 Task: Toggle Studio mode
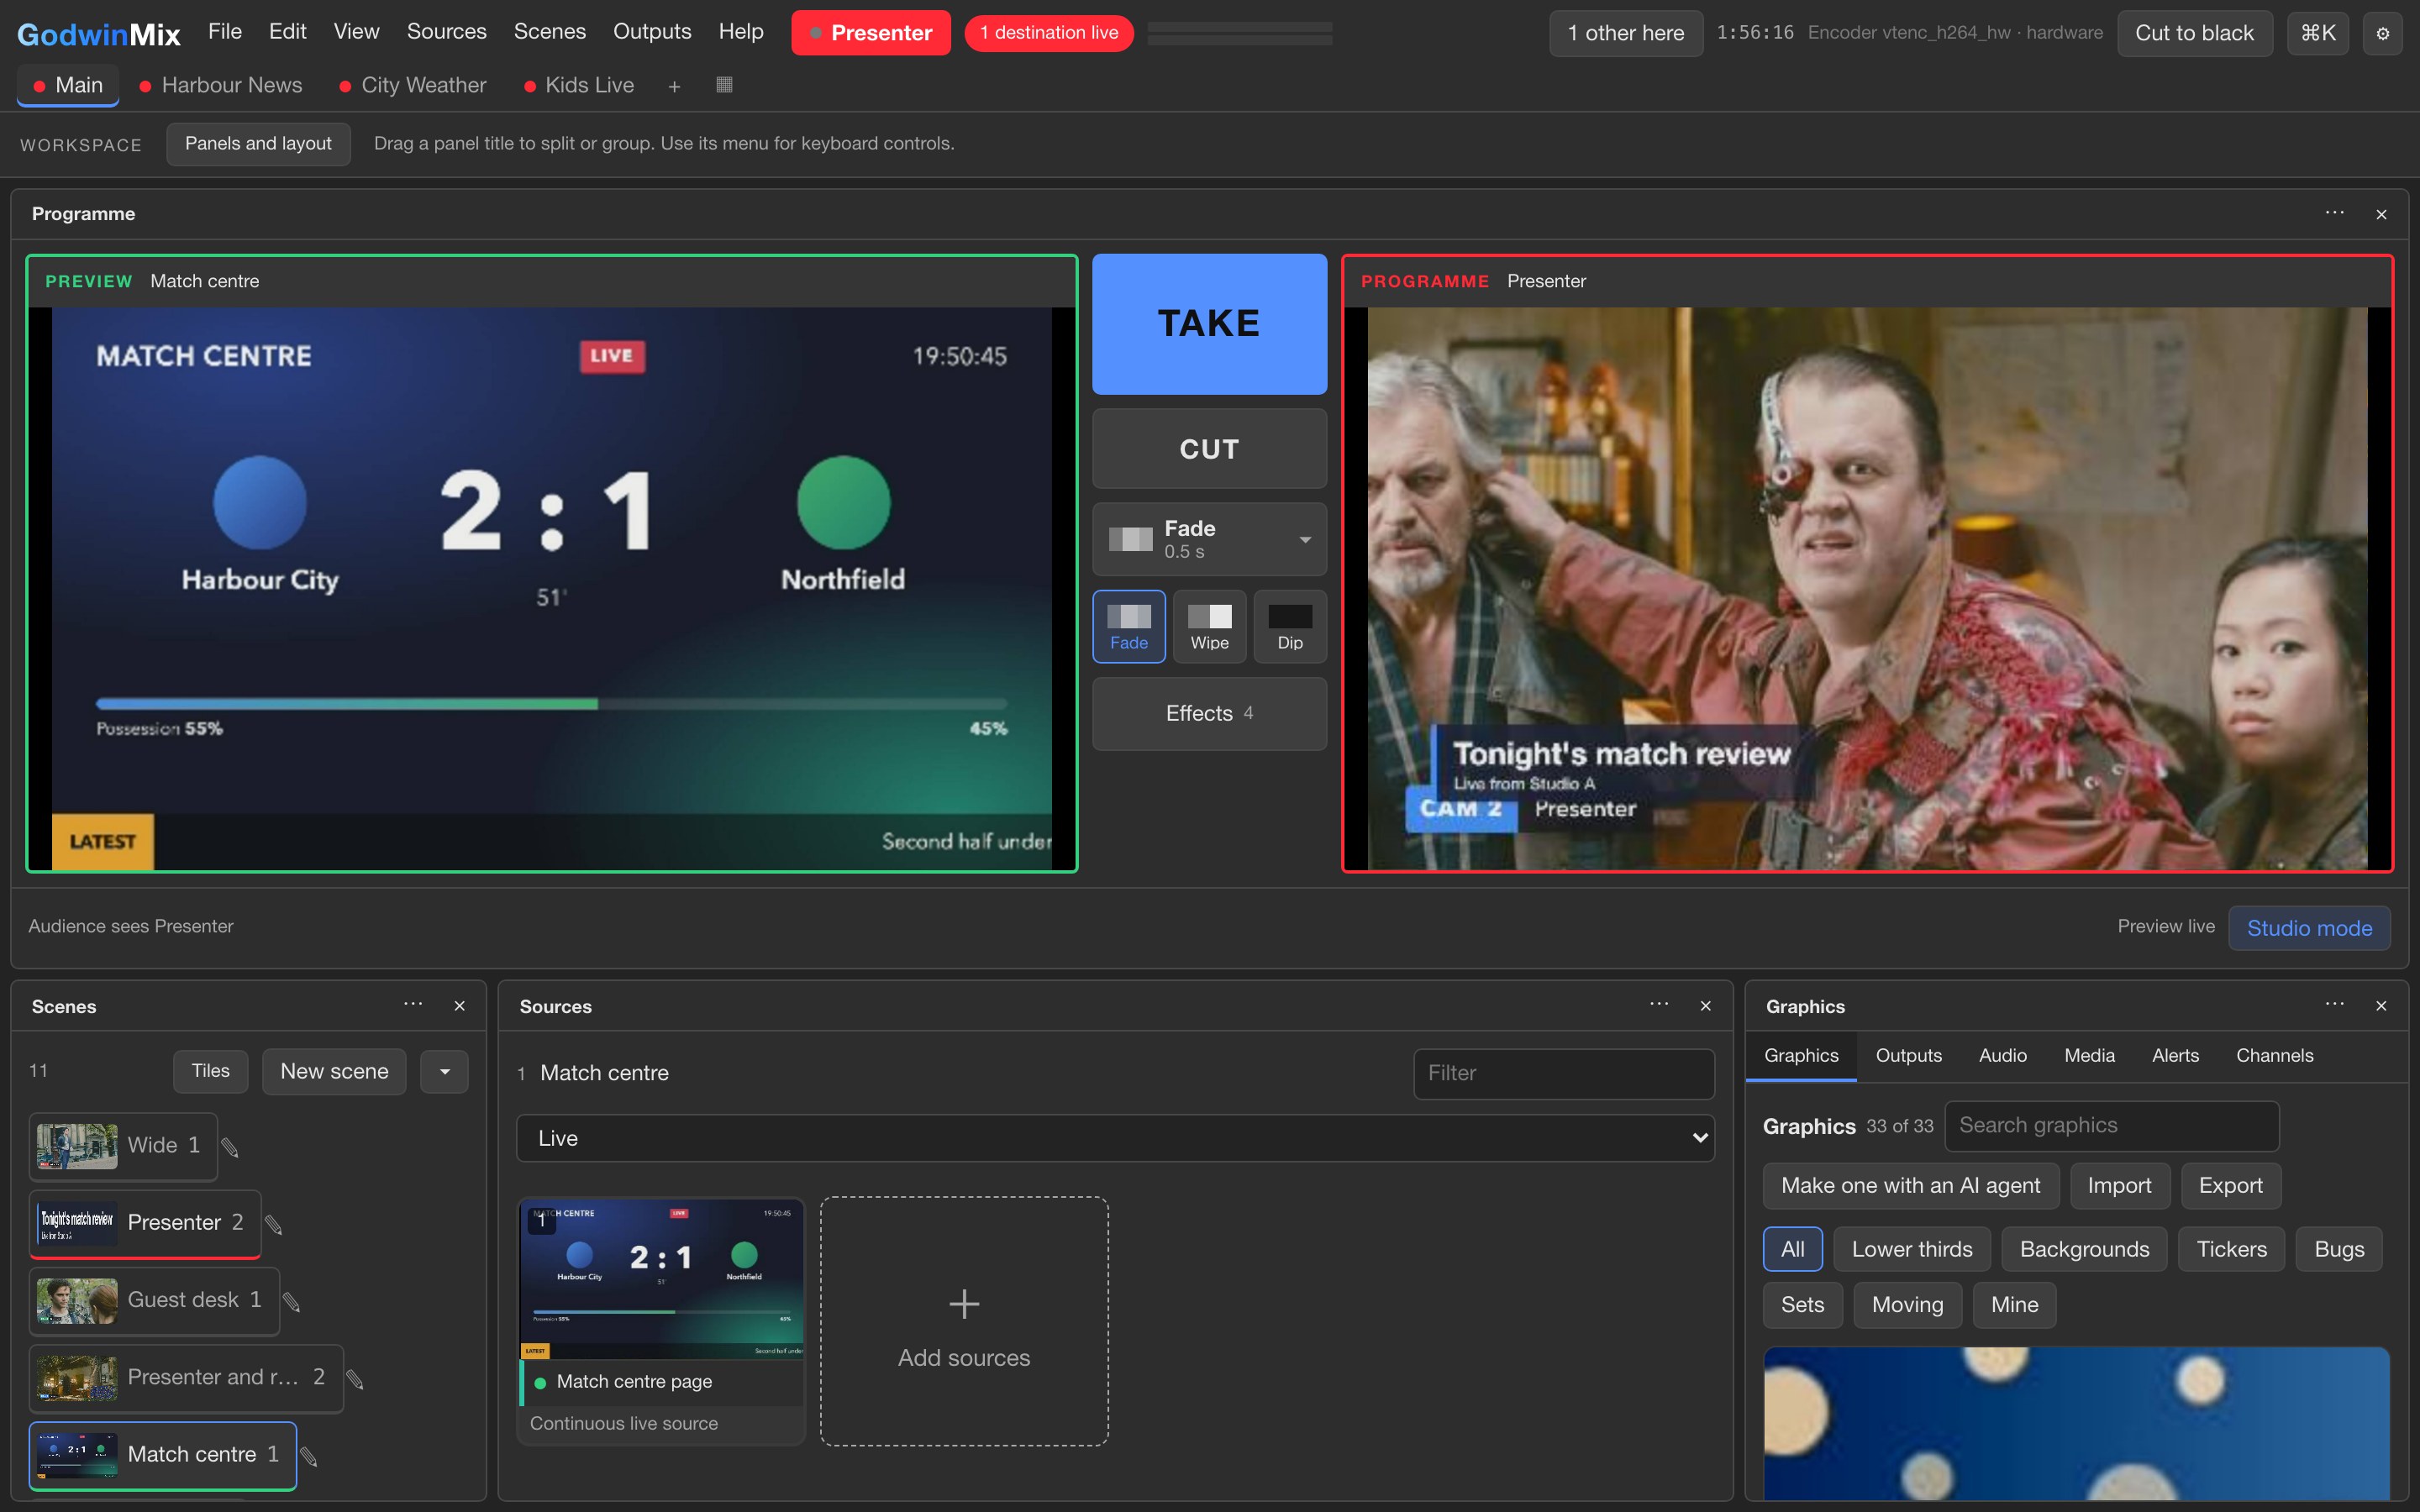pos(2309,928)
